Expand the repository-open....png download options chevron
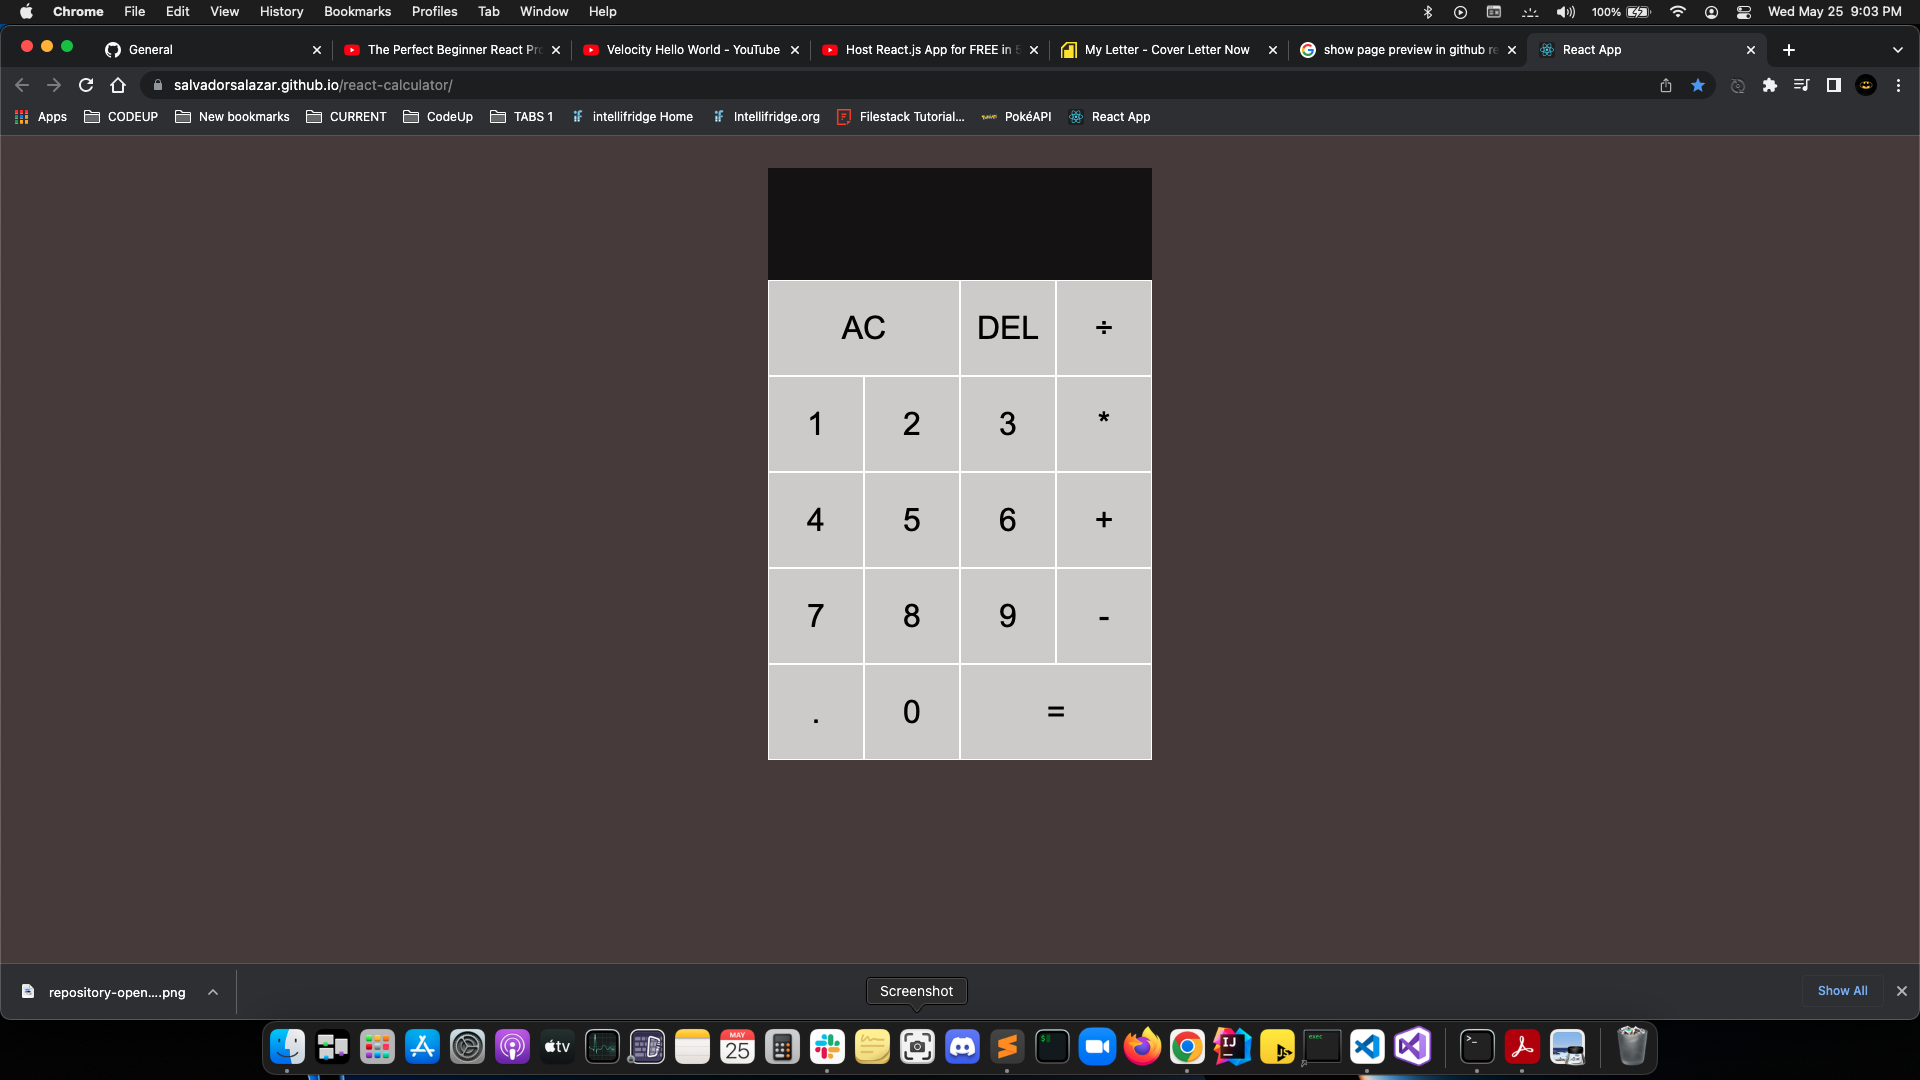 tap(213, 992)
